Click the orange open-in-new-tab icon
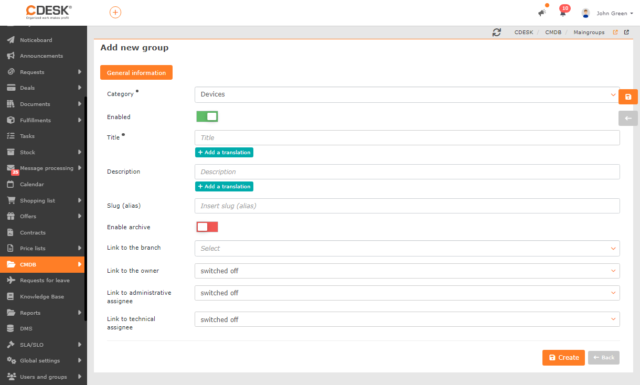The image size is (640, 385). click(x=615, y=32)
